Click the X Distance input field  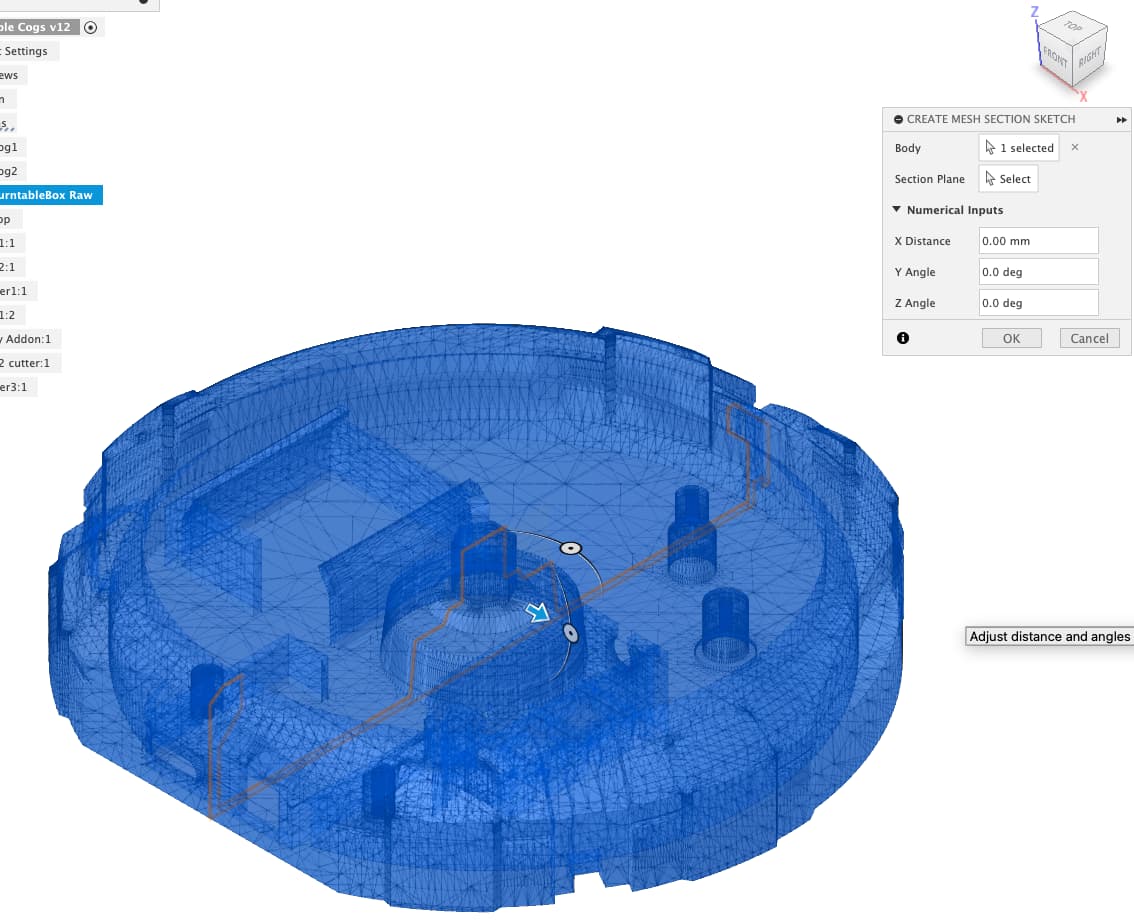pyautogui.click(x=1038, y=241)
